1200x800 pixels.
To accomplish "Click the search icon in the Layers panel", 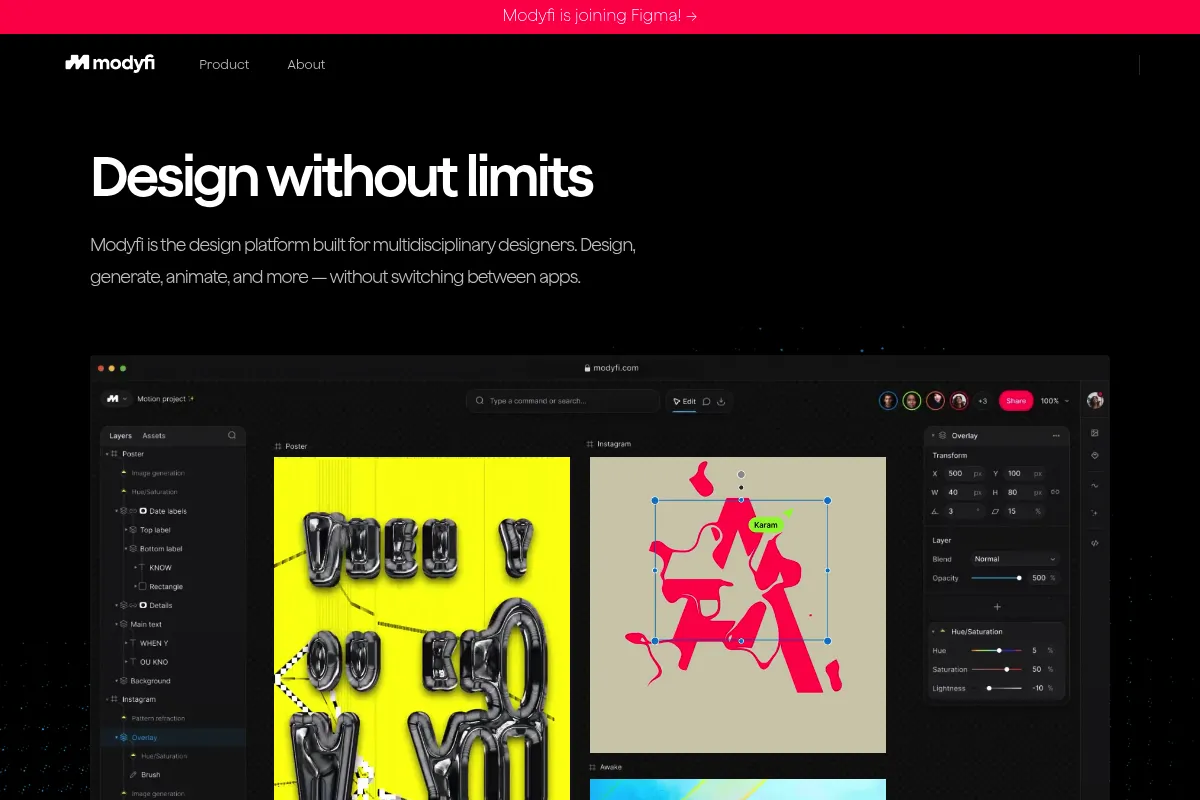I will pos(232,435).
